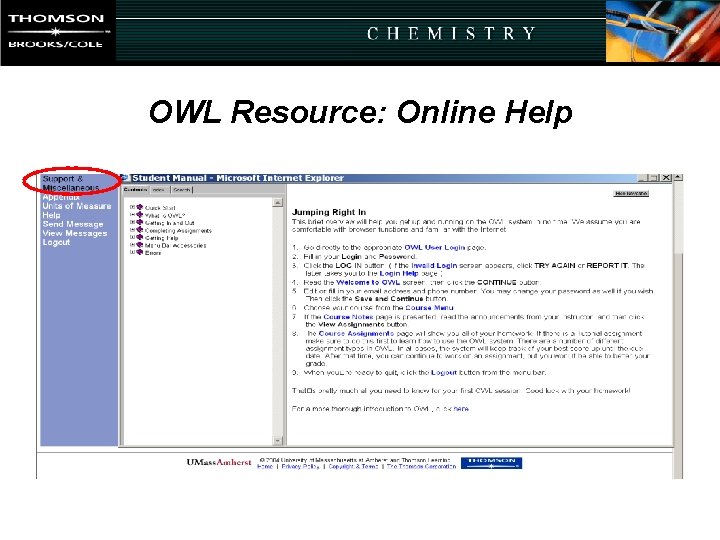Open The Thomson Corporation footer link
The image size is (720, 540).
point(422,467)
